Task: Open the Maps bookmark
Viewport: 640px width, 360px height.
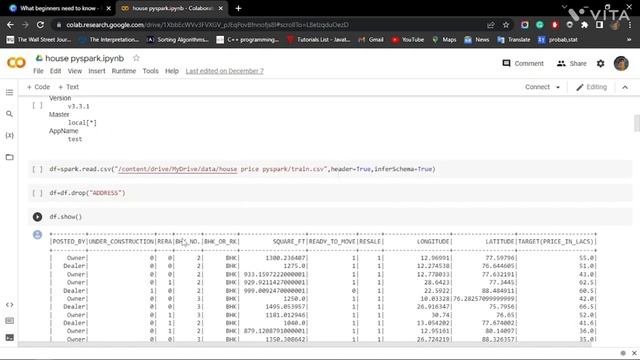Action: 444,40
